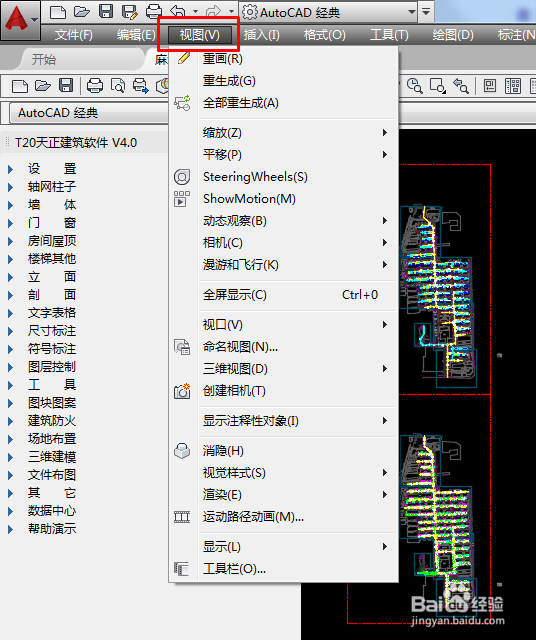The height and width of the screenshot is (640, 536).
Task: Expand the 门窗 tree category
Action: (x=11, y=223)
